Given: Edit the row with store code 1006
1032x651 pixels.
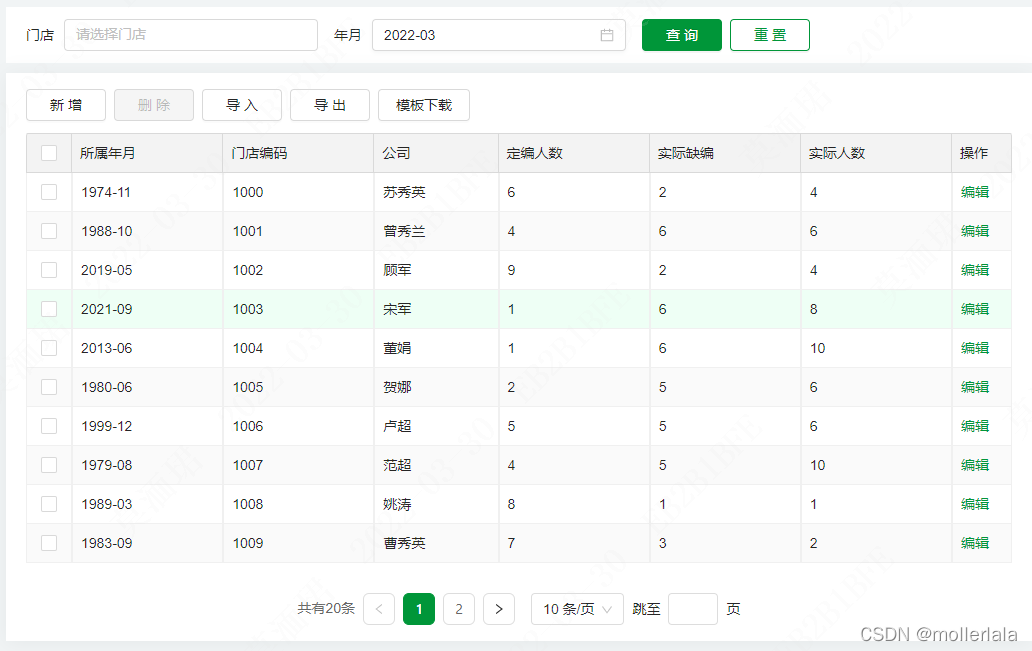Looking at the screenshot, I should 975,426.
